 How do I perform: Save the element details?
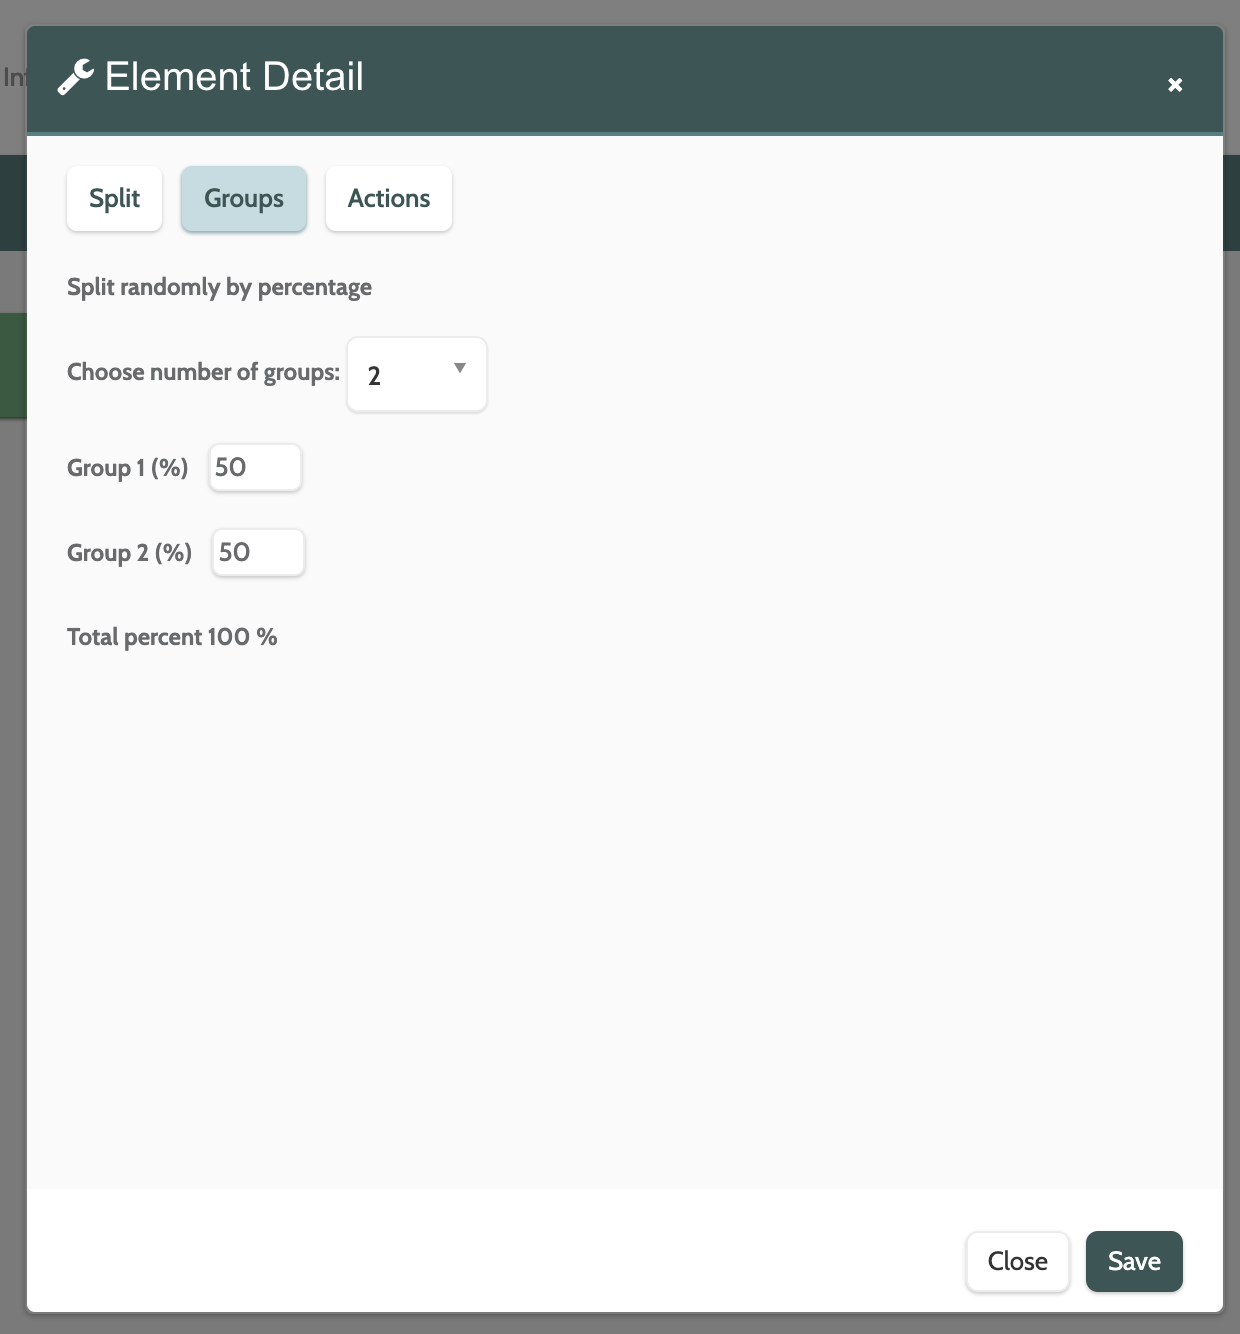1134,1261
